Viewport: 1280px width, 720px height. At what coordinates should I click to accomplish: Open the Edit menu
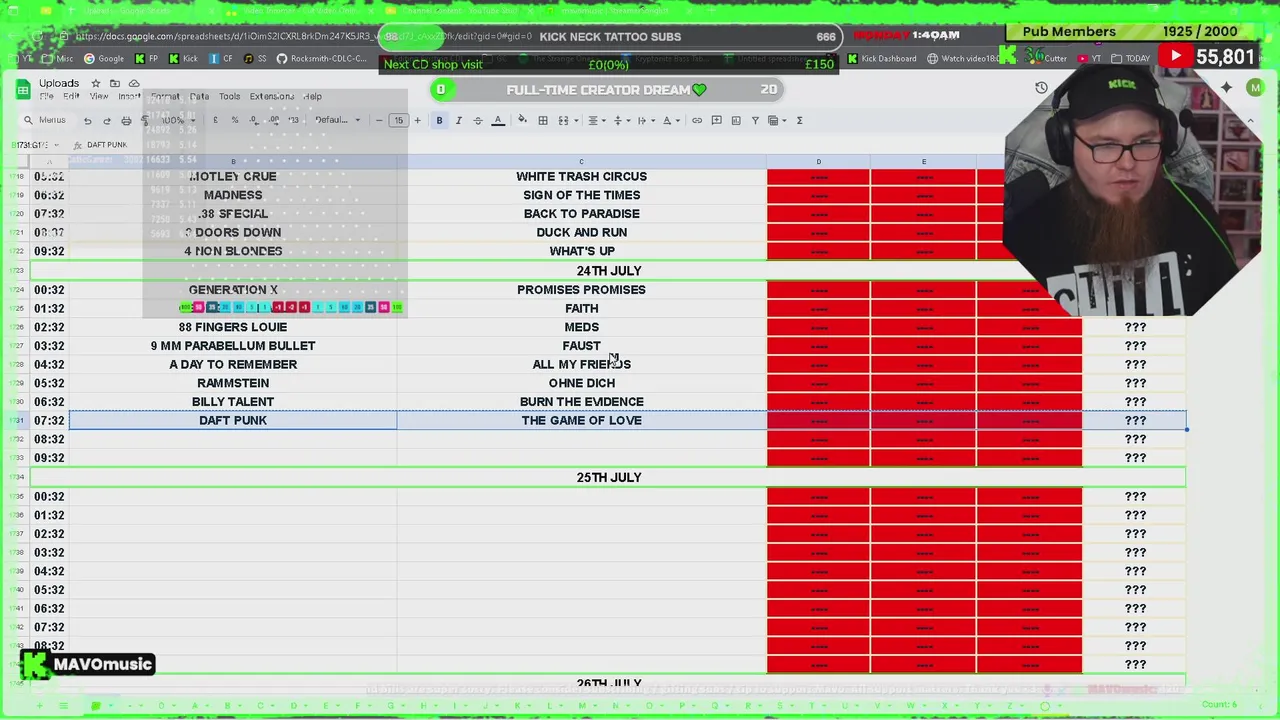71,97
